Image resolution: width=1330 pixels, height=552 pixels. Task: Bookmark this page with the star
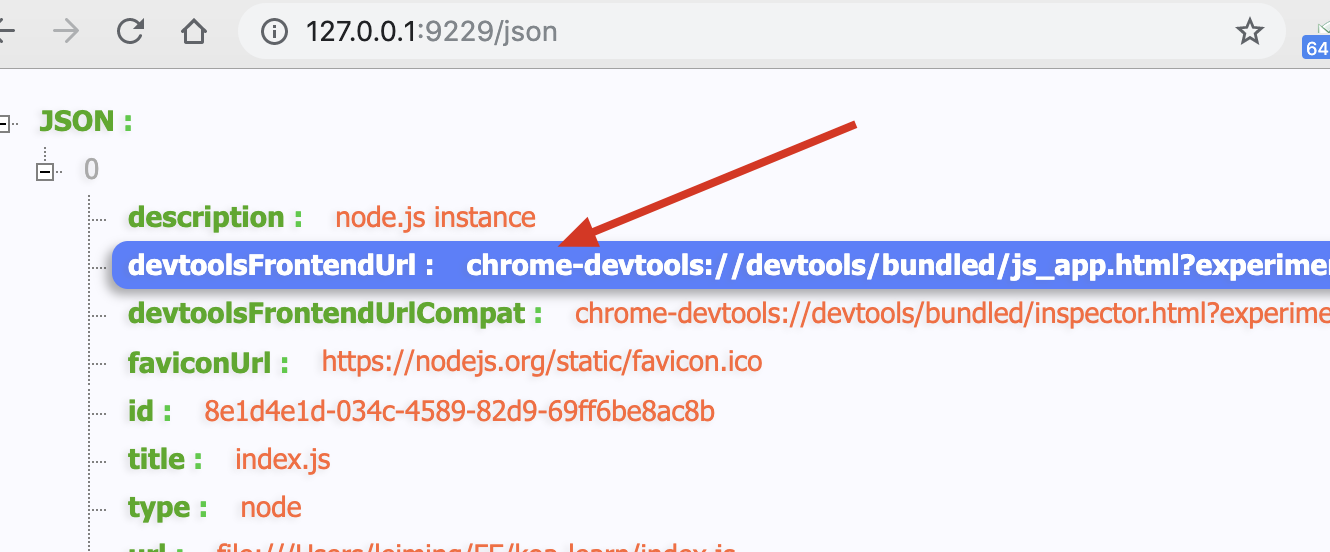[1249, 32]
